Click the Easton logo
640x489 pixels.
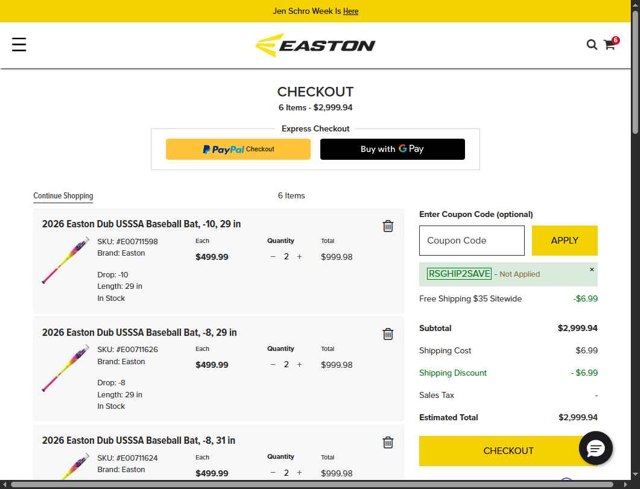(315, 45)
